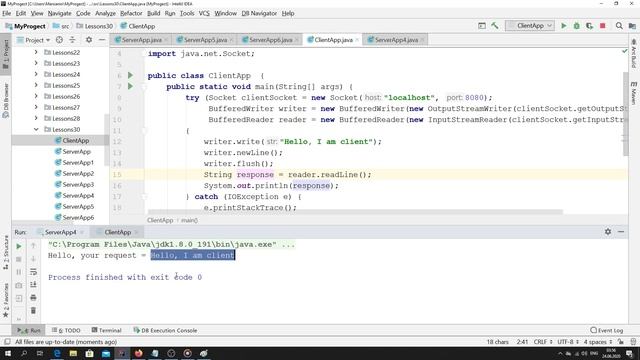Run ClientApp with the green toolbar play button
Screen dimensions: 640x360
point(564,26)
